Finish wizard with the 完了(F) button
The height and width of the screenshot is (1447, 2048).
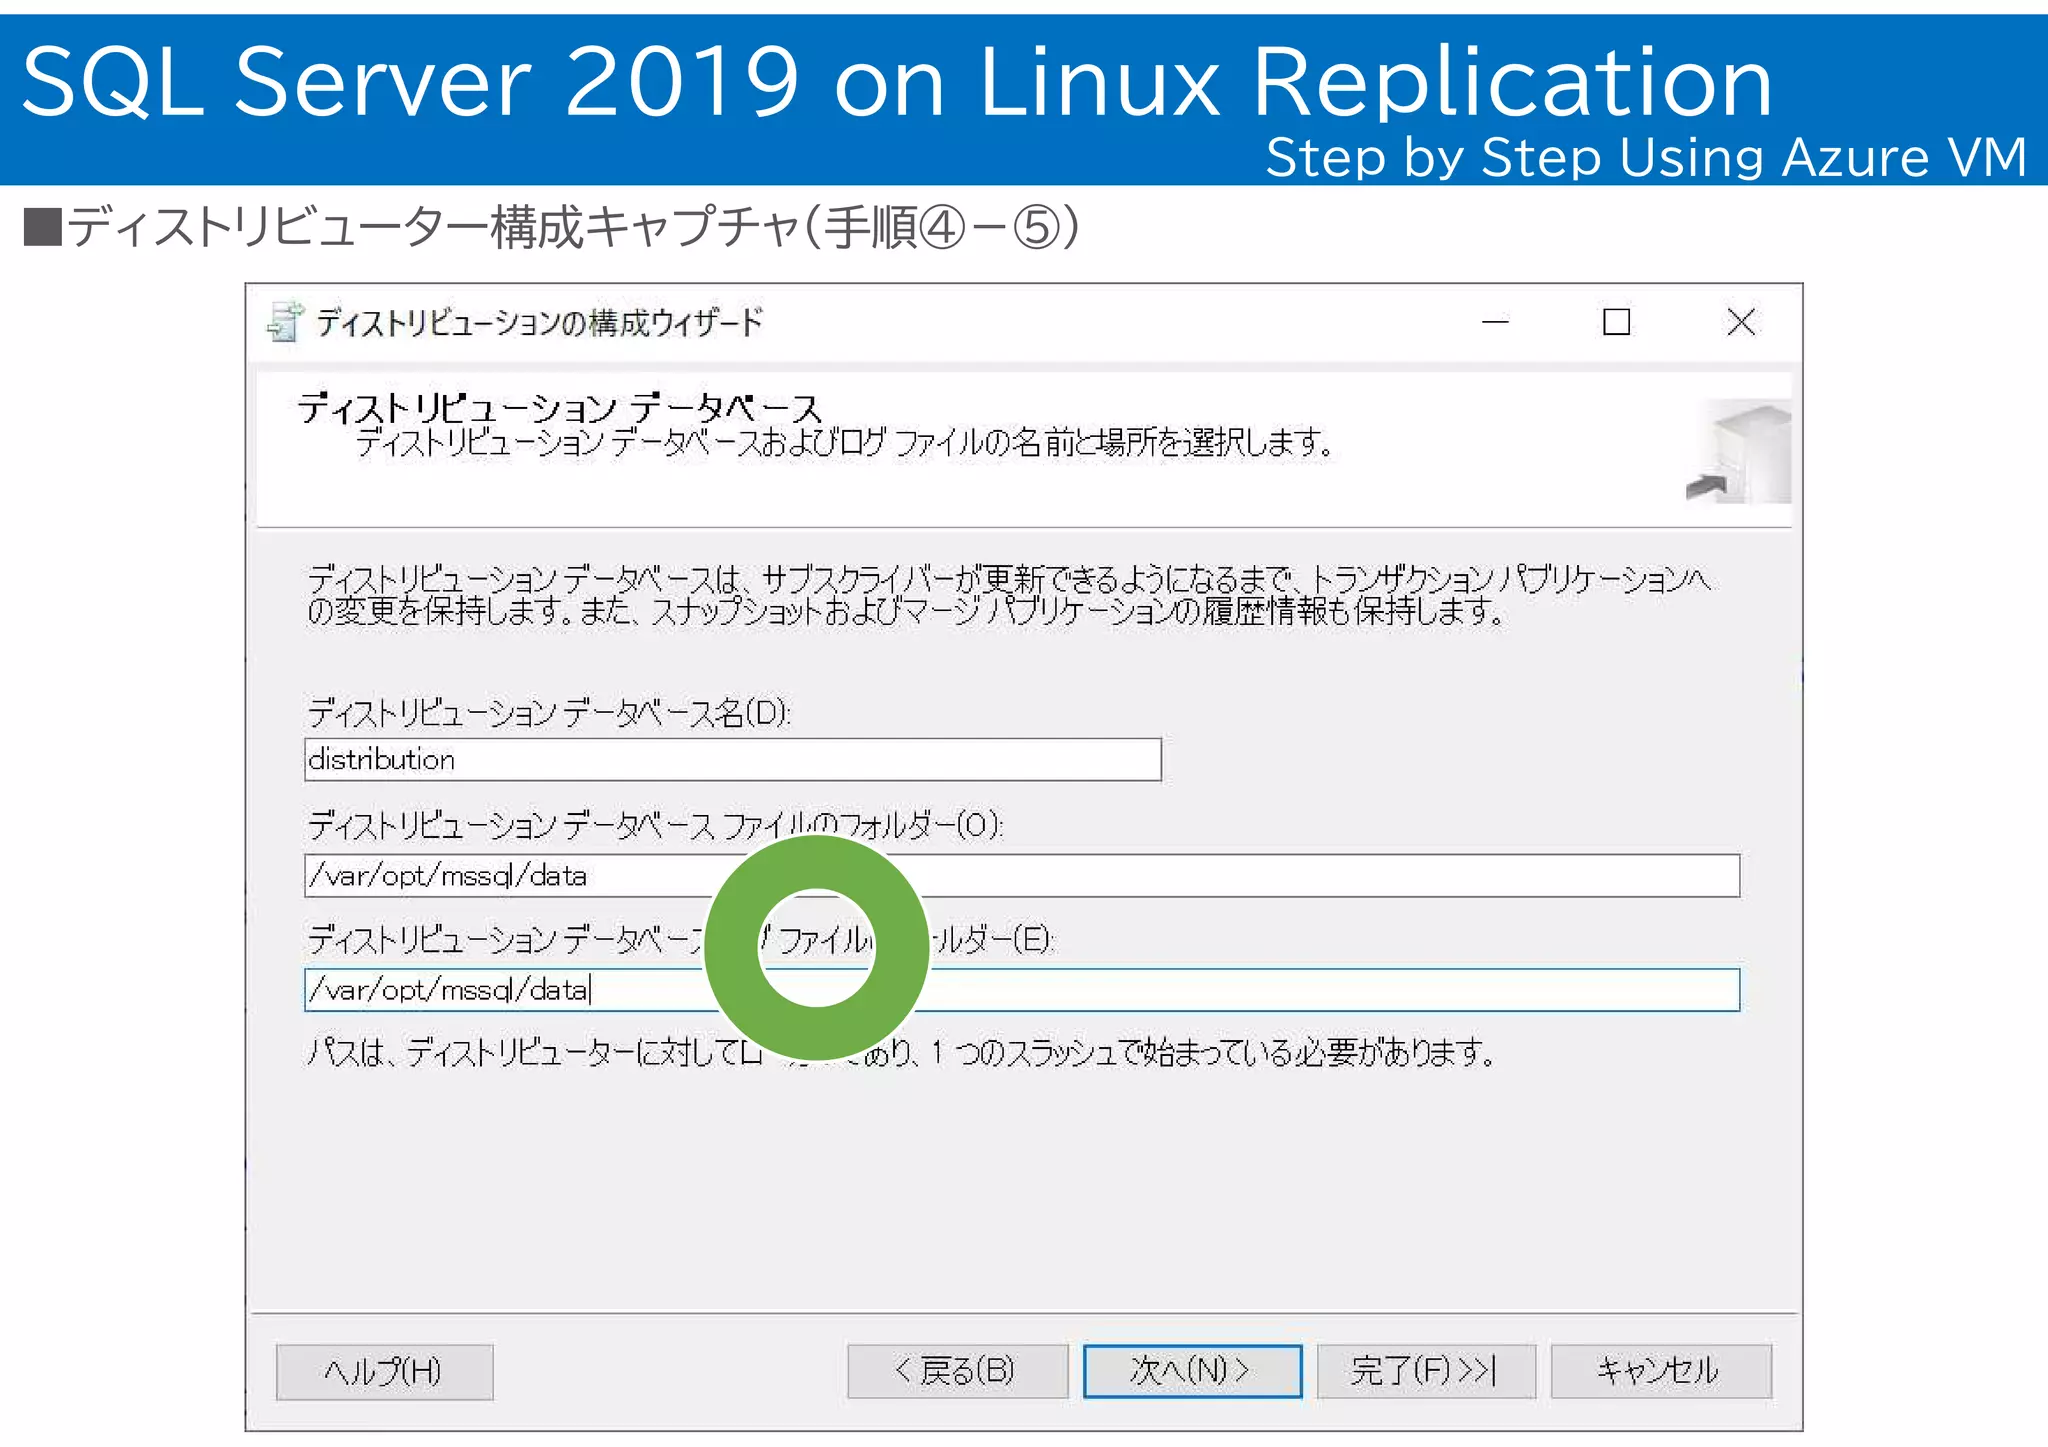[x=1426, y=1370]
